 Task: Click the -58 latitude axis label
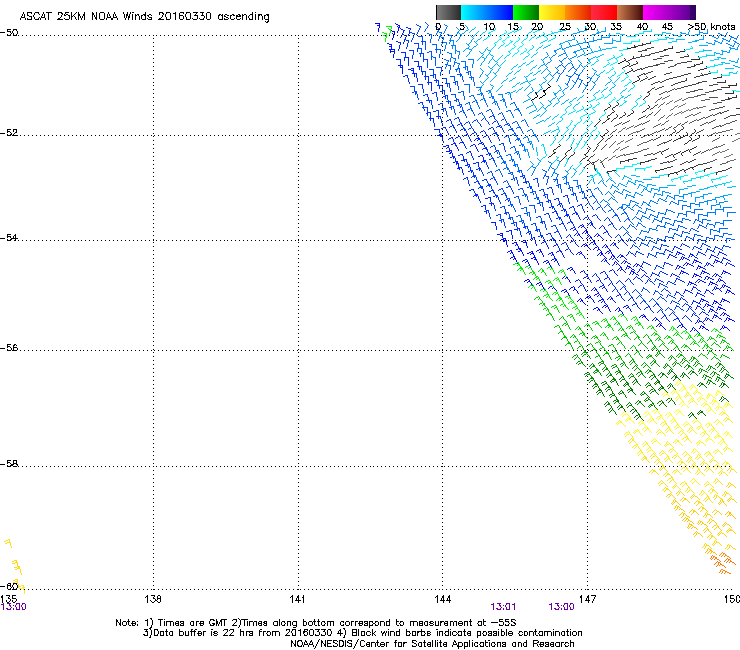click(x=9, y=464)
